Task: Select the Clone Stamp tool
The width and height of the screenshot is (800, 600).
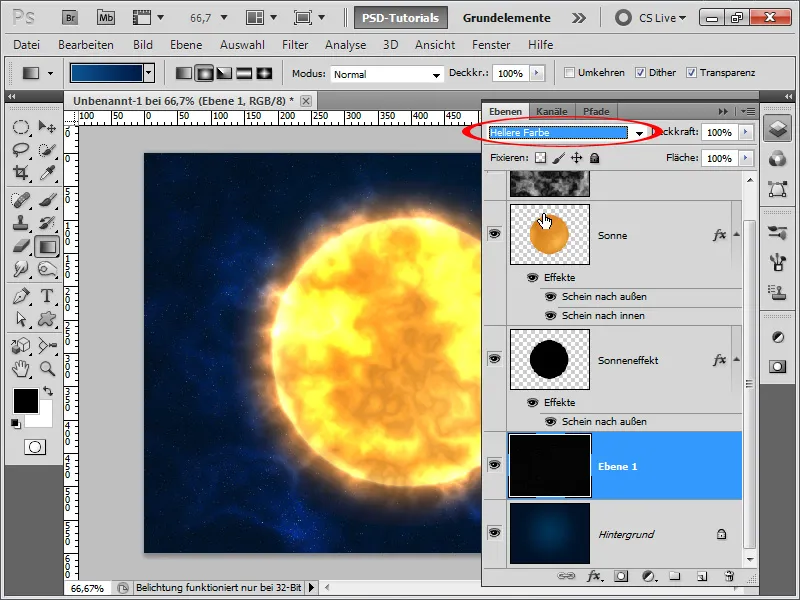Action: click(20, 223)
